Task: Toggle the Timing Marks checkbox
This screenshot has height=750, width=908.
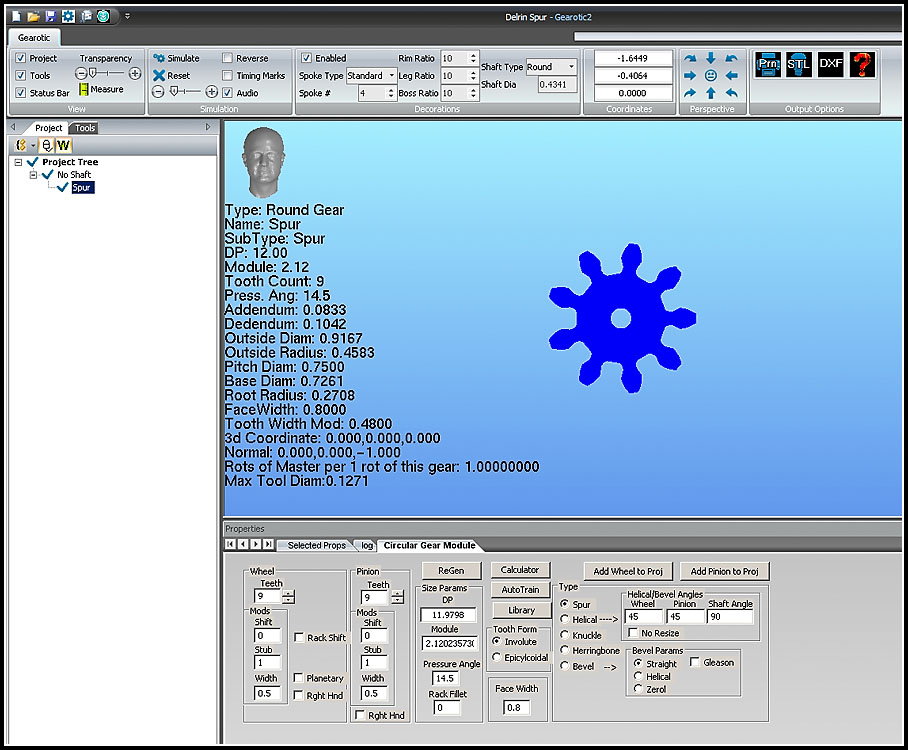Action: (x=228, y=76)
